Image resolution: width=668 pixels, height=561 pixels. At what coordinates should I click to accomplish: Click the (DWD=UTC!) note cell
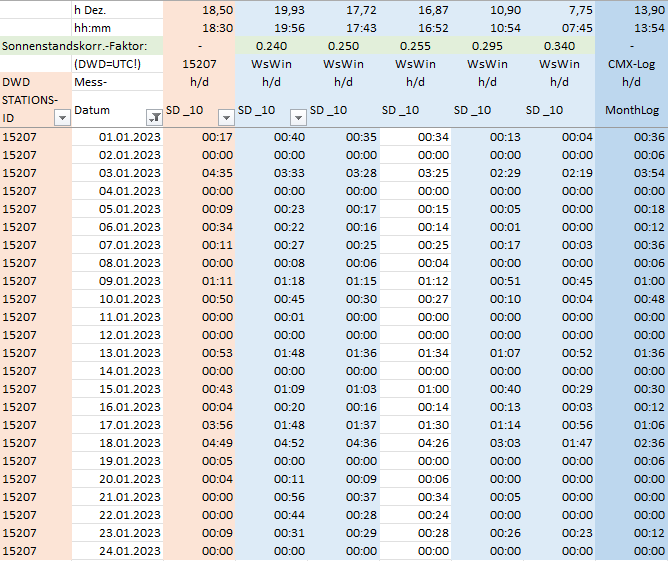(x=117, y=64)
